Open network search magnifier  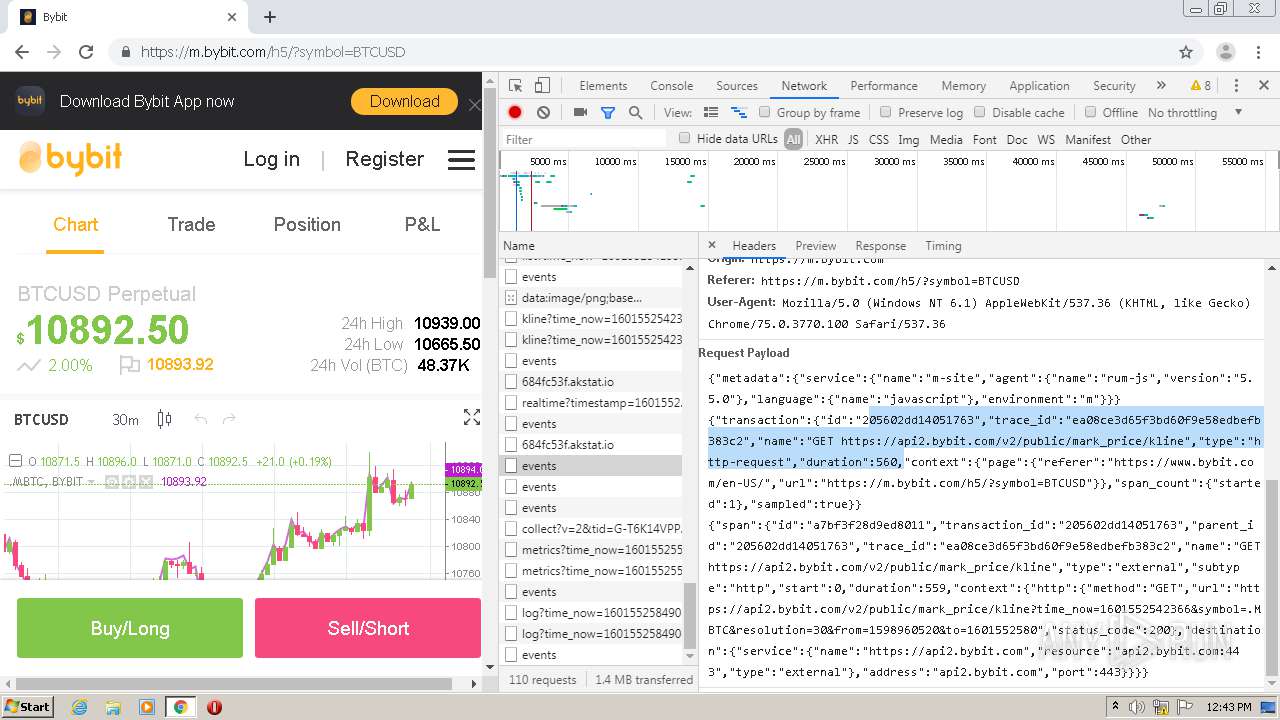coord(635,113)
